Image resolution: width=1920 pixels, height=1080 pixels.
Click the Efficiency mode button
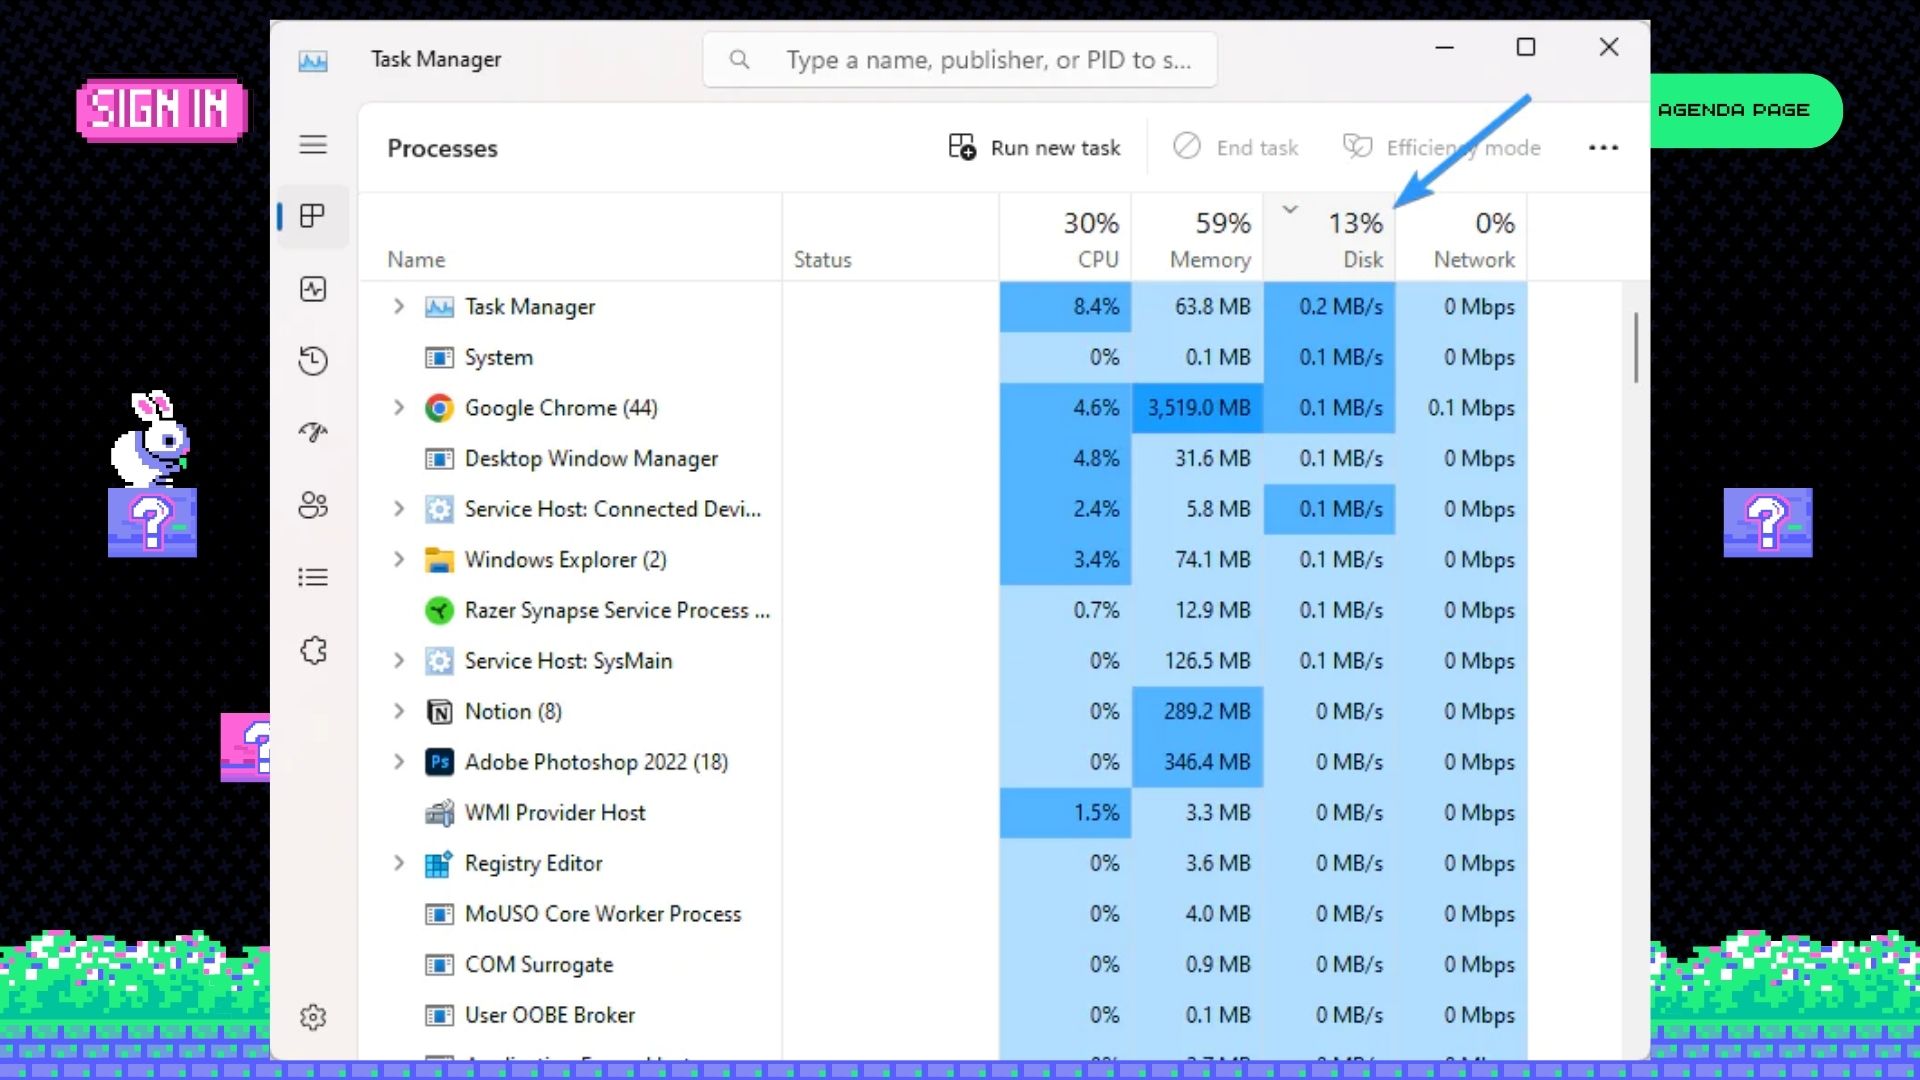point(1441,148)
